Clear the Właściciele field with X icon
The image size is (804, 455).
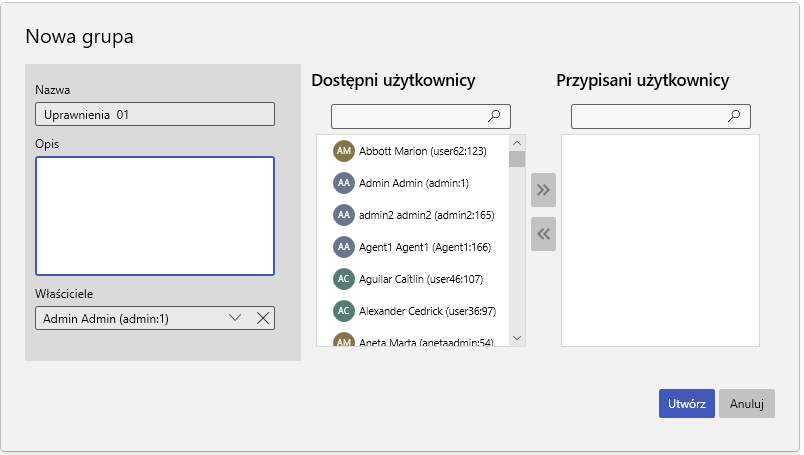click(263, 318)
